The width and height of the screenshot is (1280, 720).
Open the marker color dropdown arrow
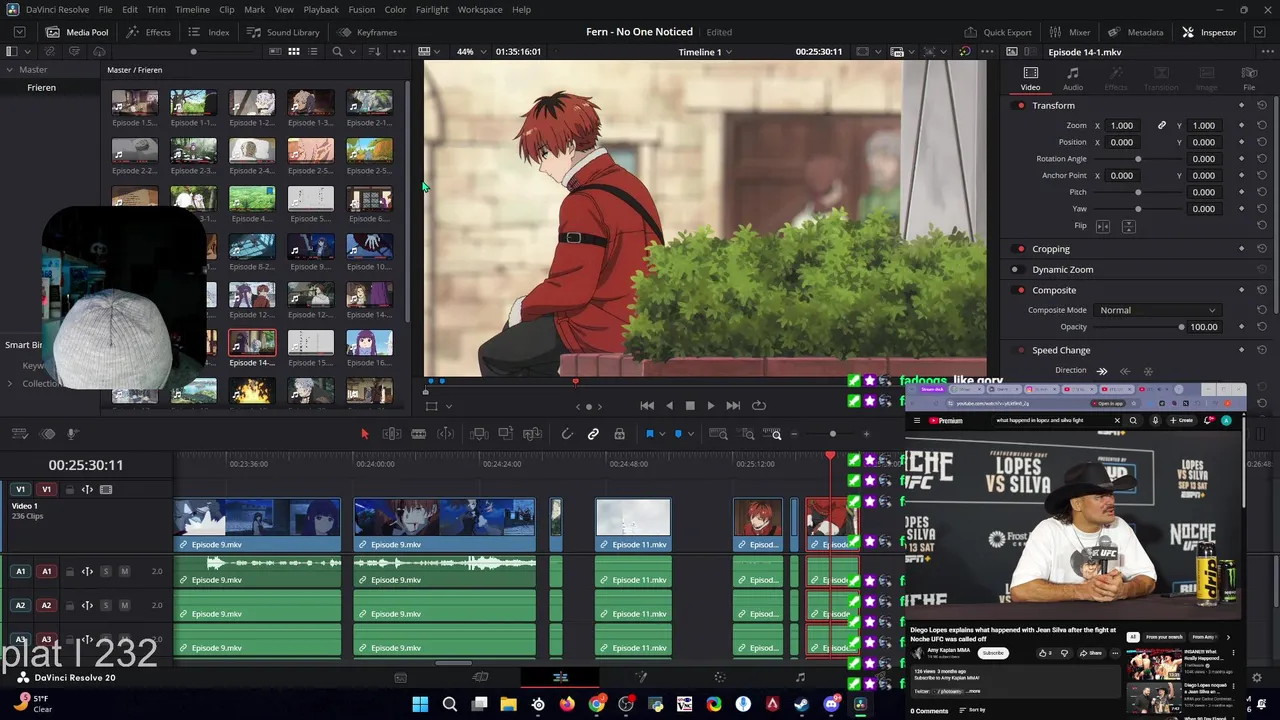click(690, 434)
